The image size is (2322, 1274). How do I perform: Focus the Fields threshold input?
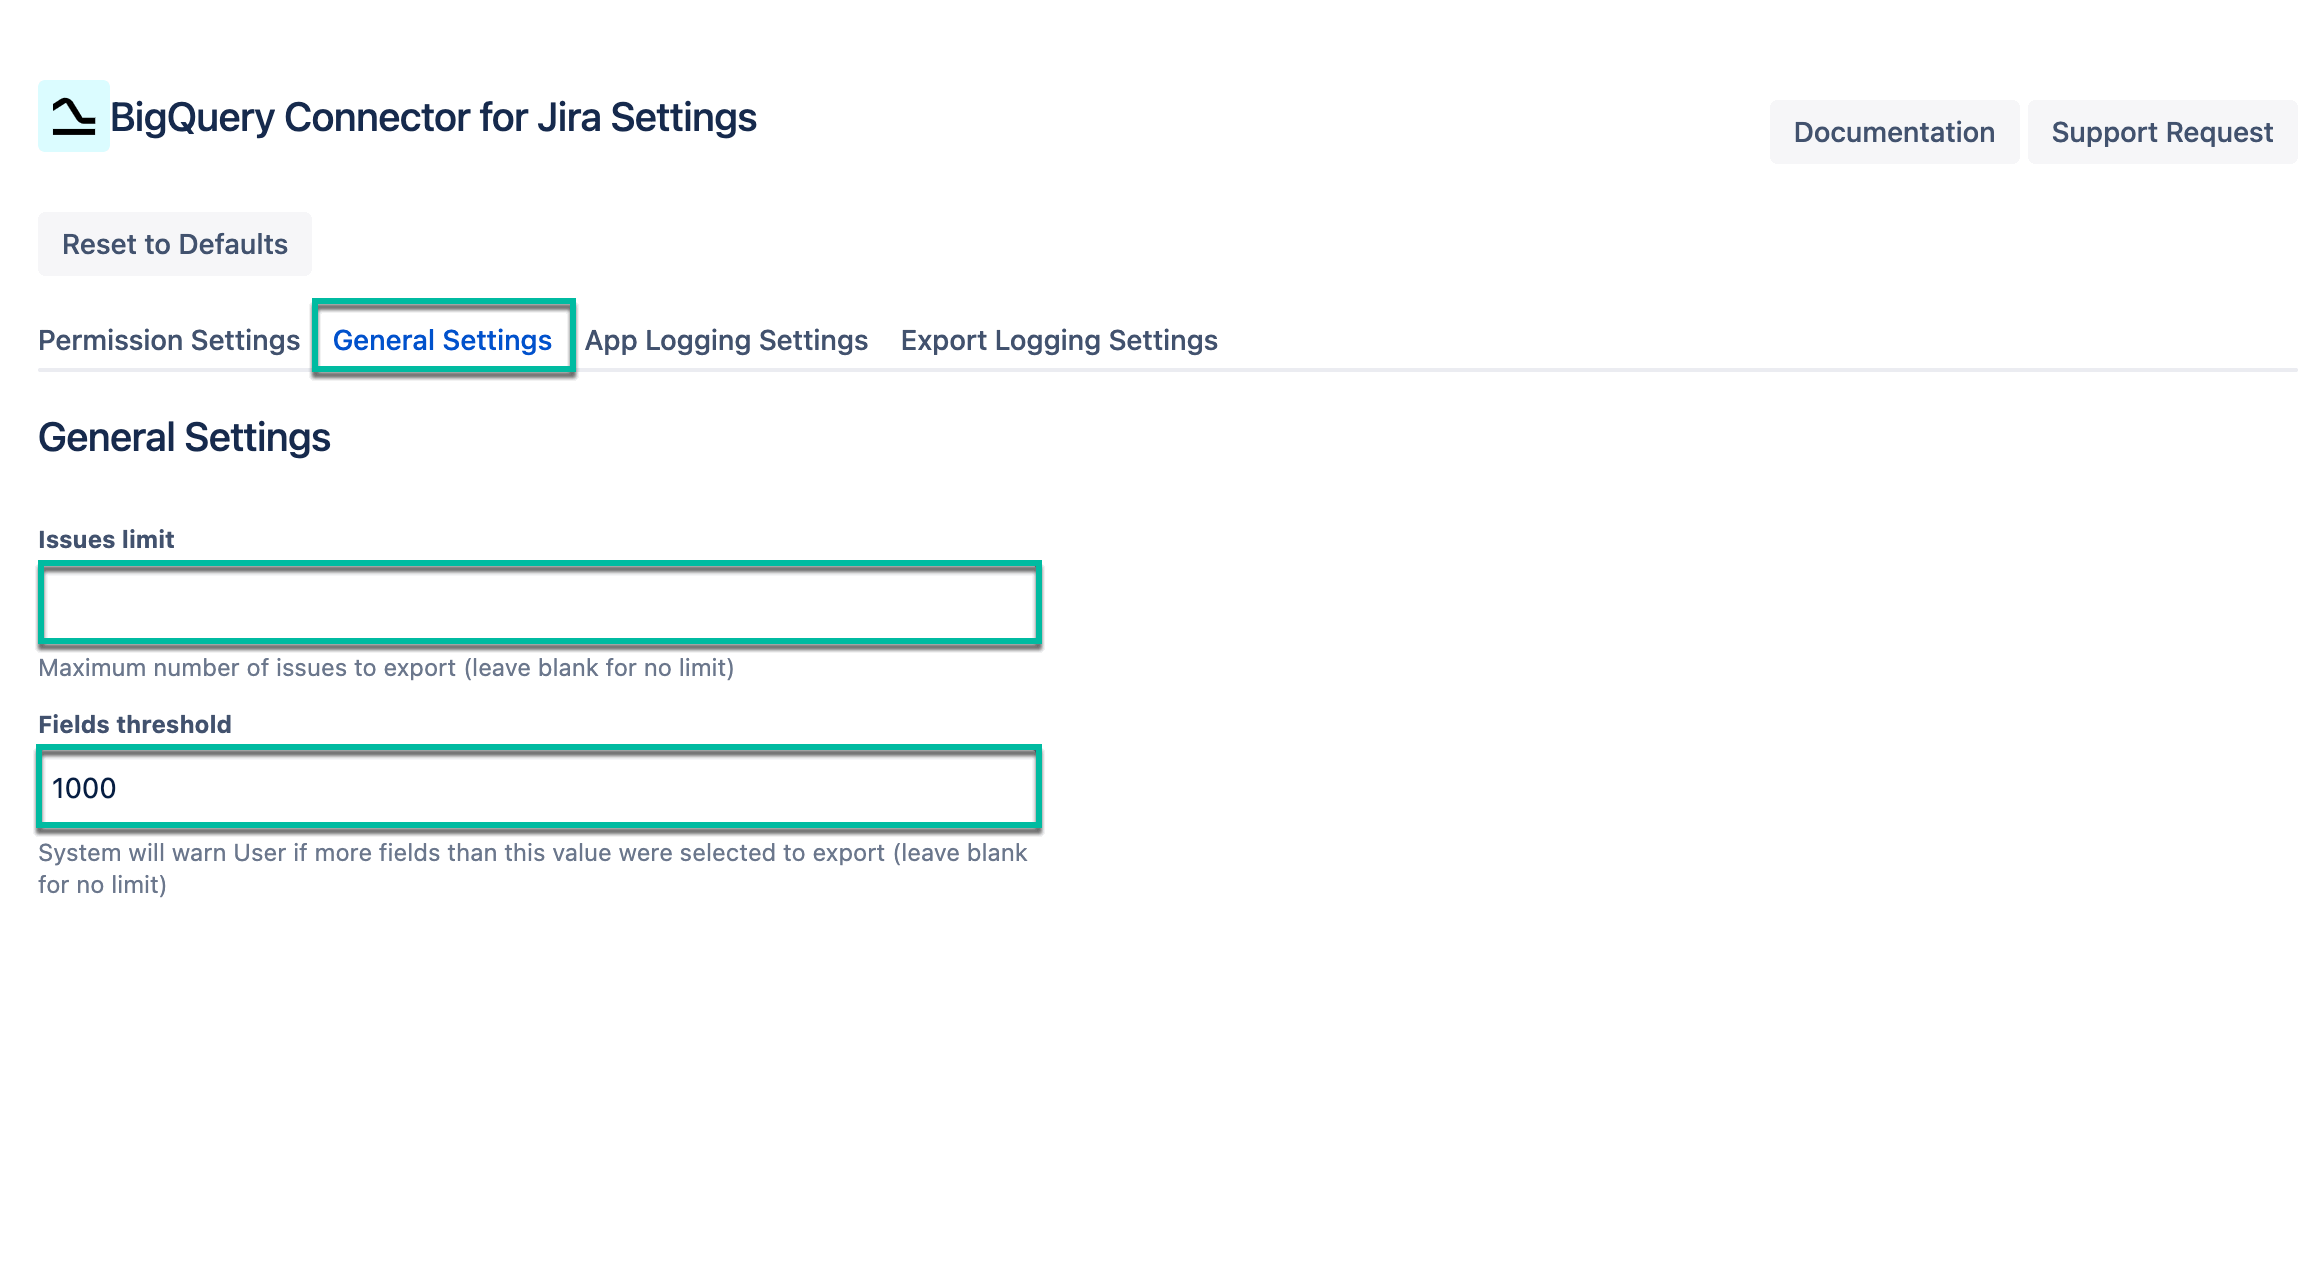coord(540,788)
